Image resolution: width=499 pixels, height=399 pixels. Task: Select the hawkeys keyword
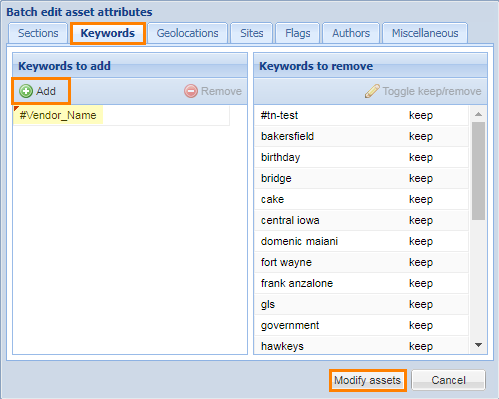point(282,346)
